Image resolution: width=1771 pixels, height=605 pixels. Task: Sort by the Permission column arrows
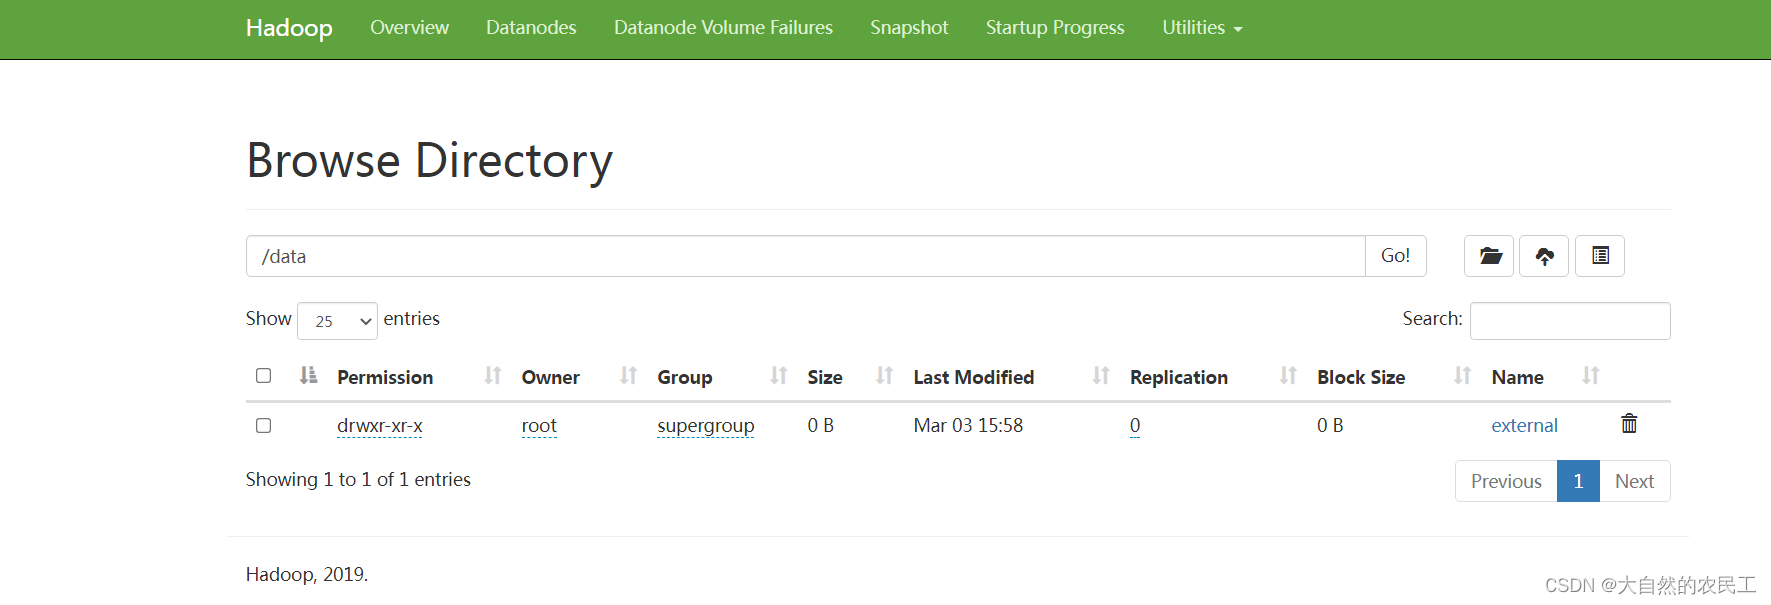pyautogui.click(x=492, y=376)
